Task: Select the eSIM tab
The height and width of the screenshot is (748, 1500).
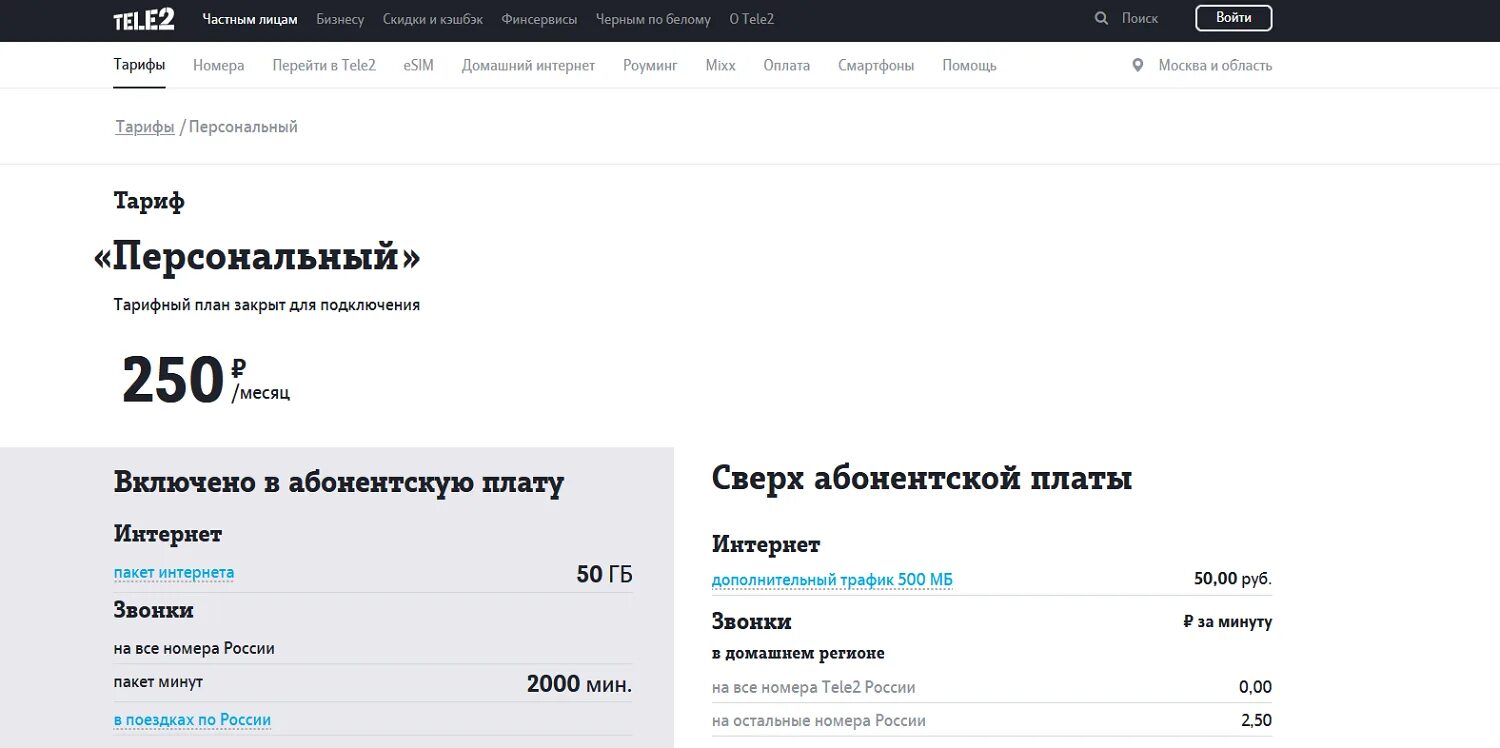Action: [419, 65]
